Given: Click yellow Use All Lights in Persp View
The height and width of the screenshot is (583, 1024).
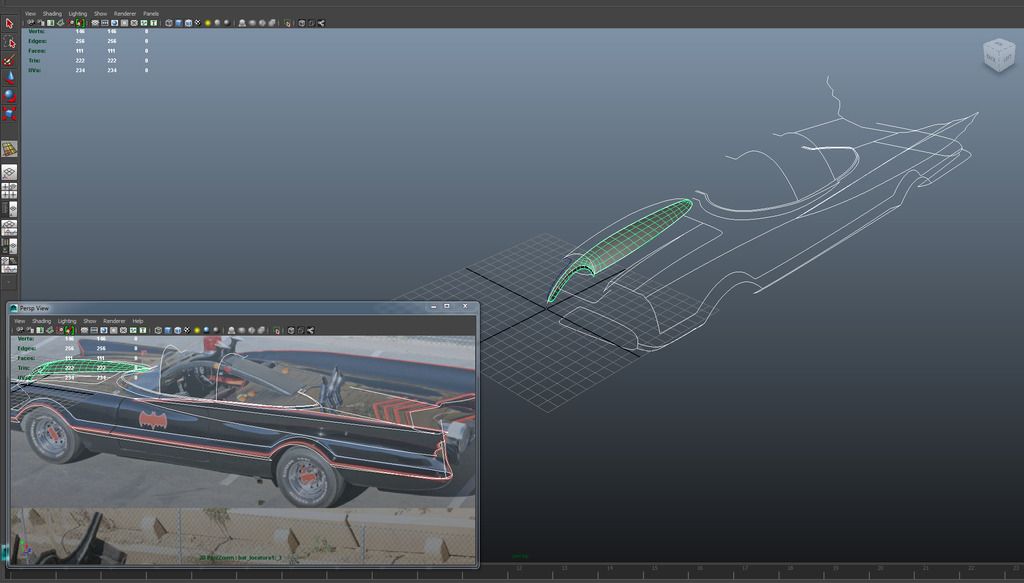Looking at the screenshot, I should [x=197, y=330].
